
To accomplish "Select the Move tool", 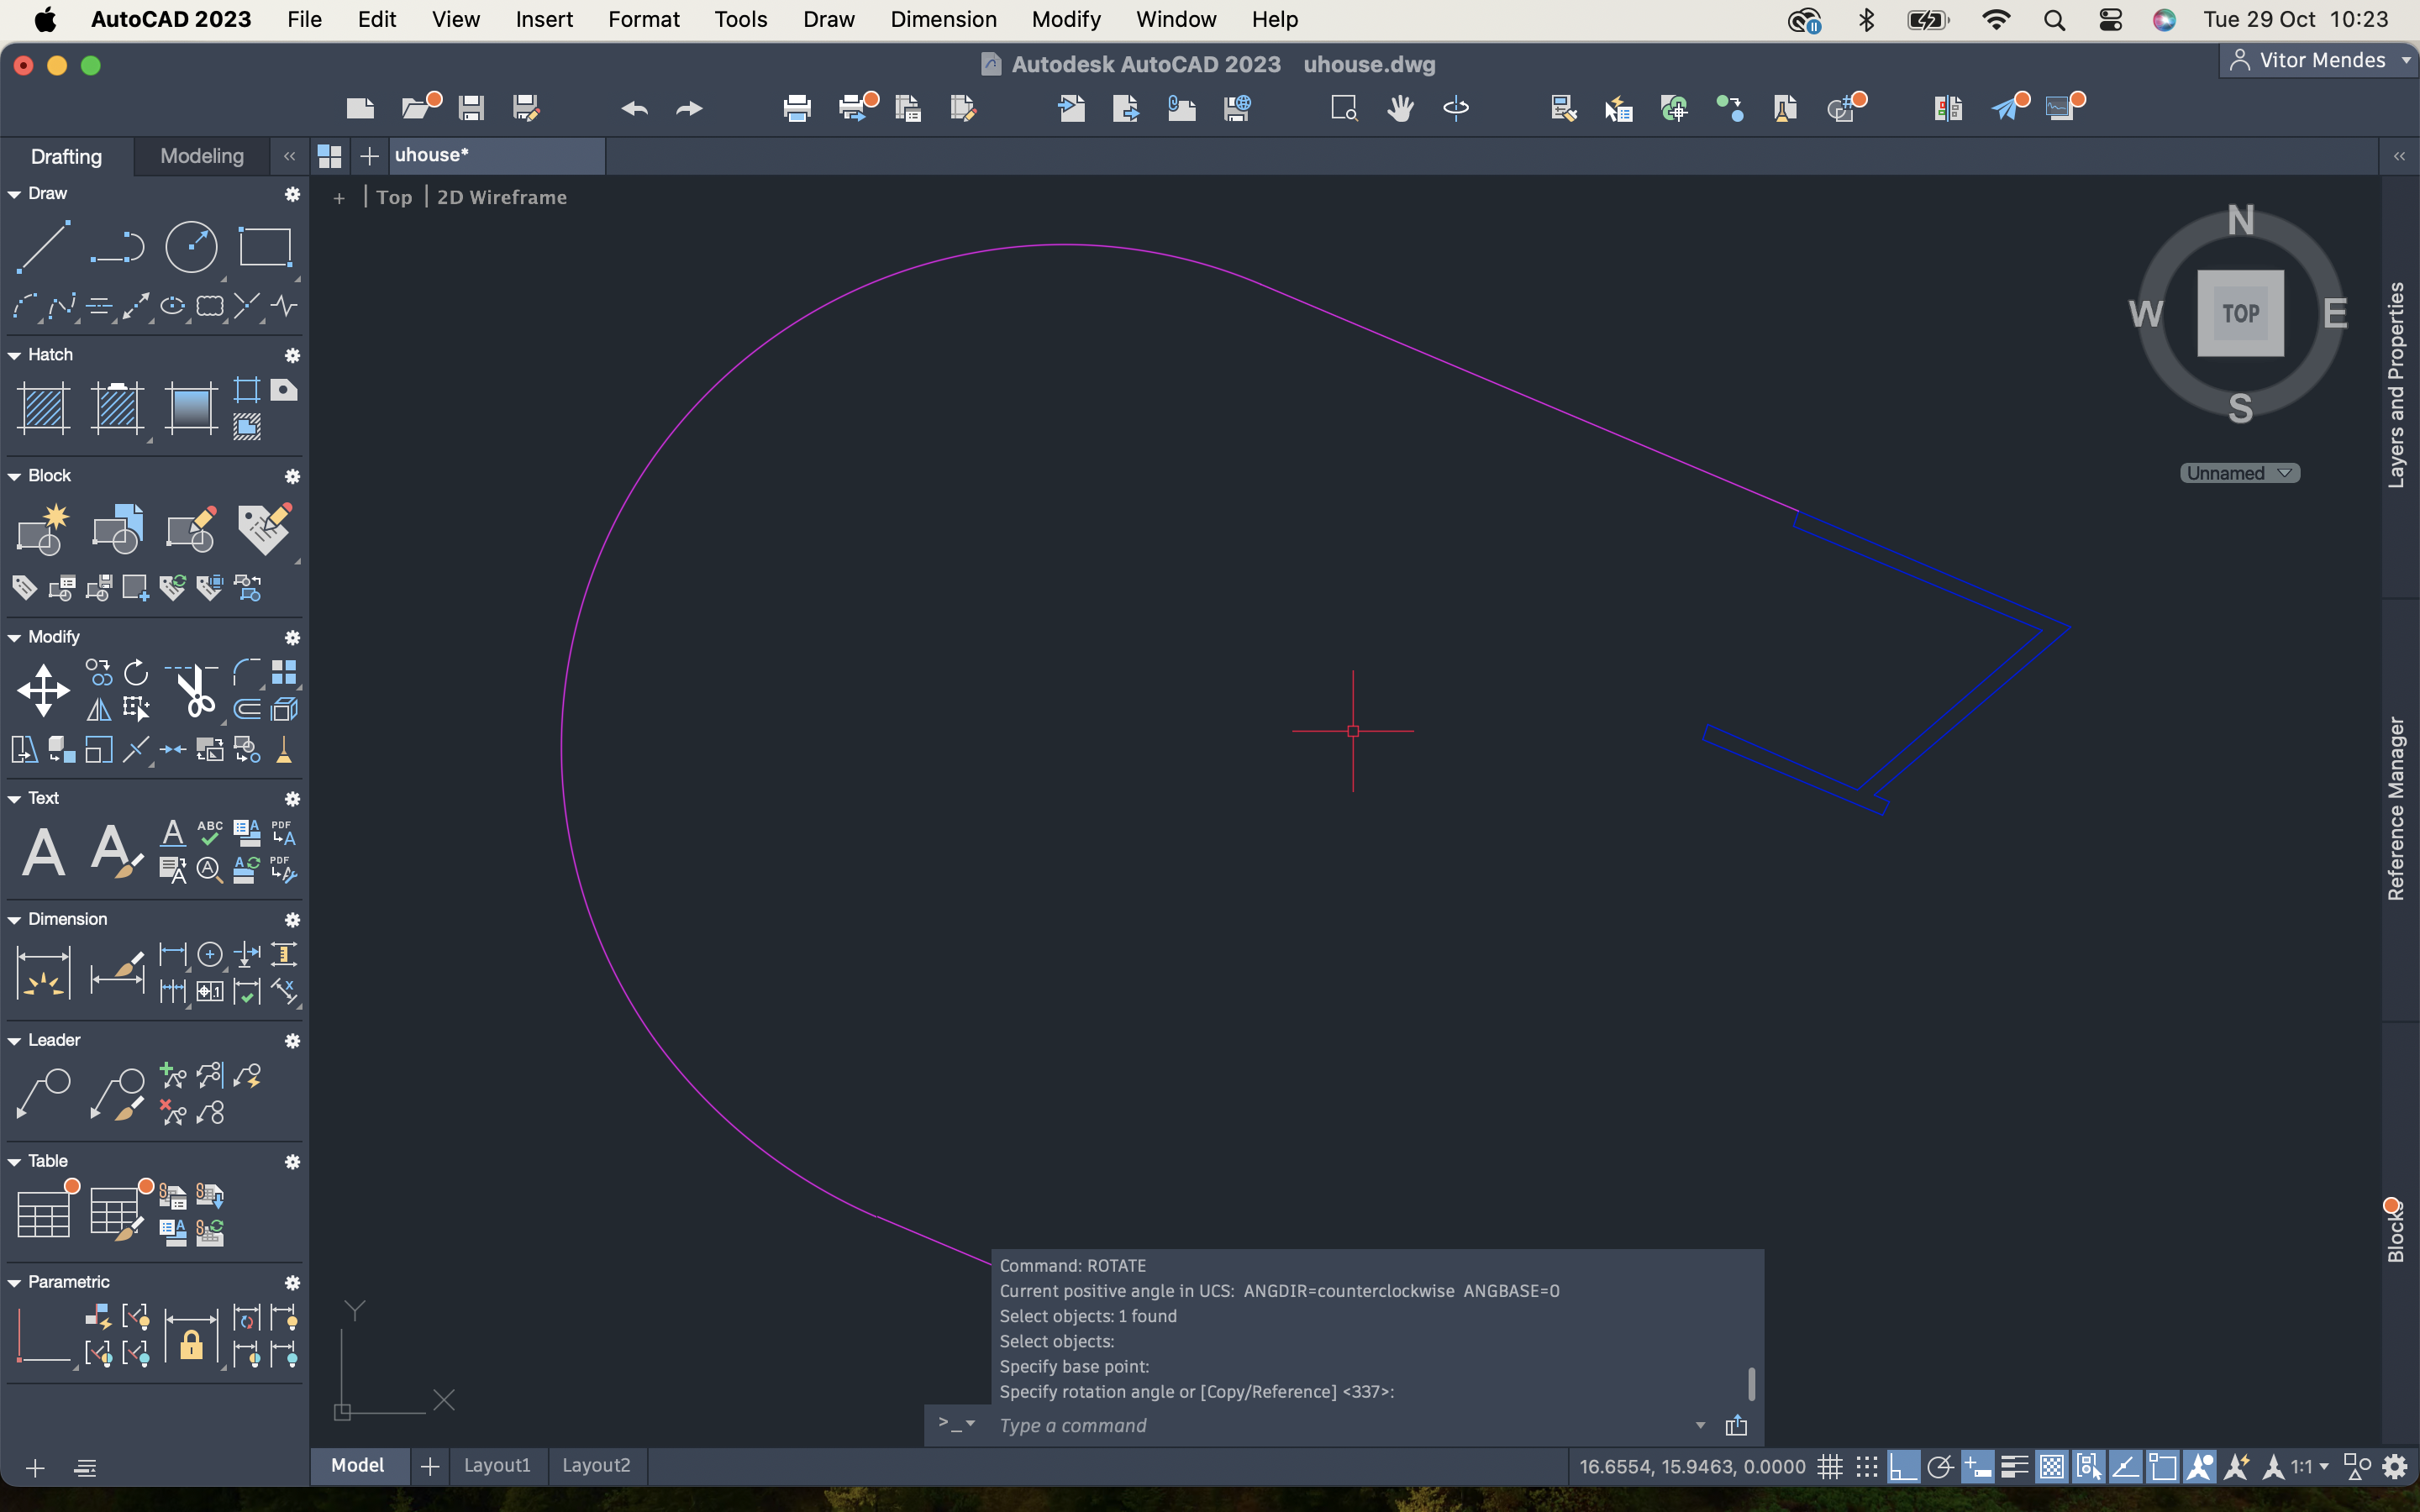I will [x=43, y=690].
